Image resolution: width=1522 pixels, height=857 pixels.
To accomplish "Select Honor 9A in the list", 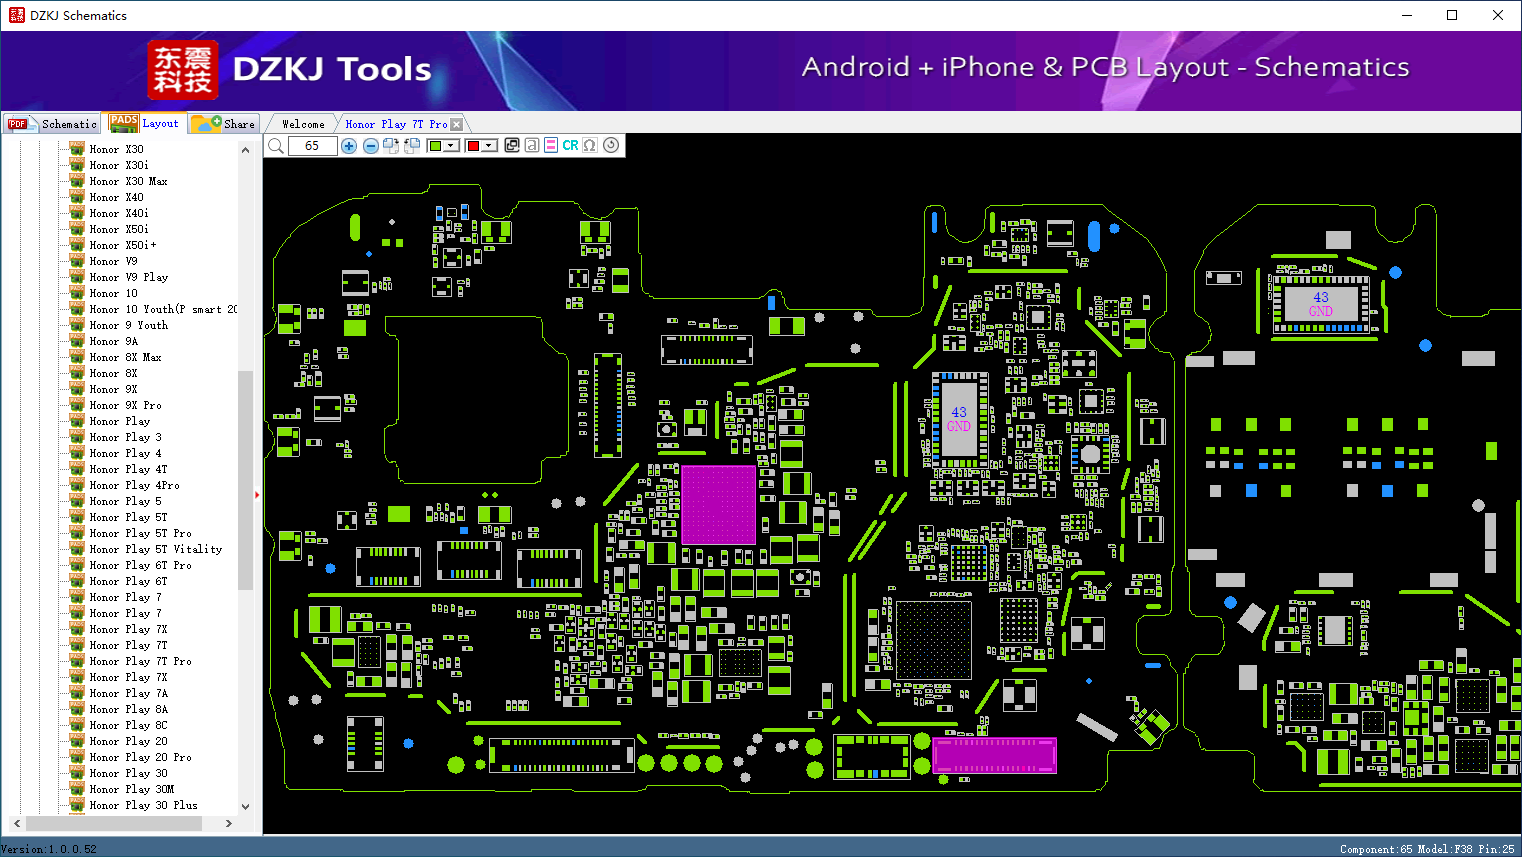I will coord(113,341).
